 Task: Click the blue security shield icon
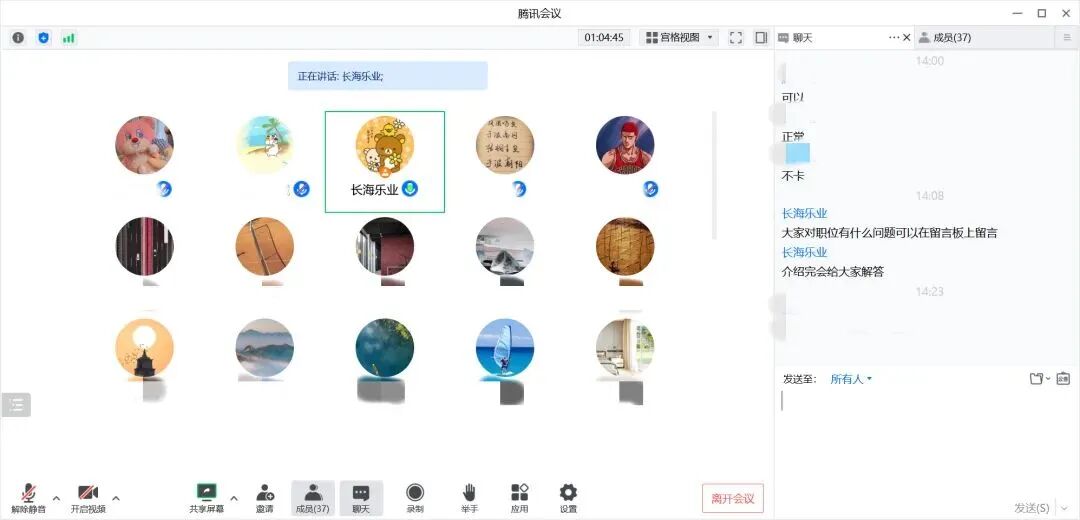point(43,38)
